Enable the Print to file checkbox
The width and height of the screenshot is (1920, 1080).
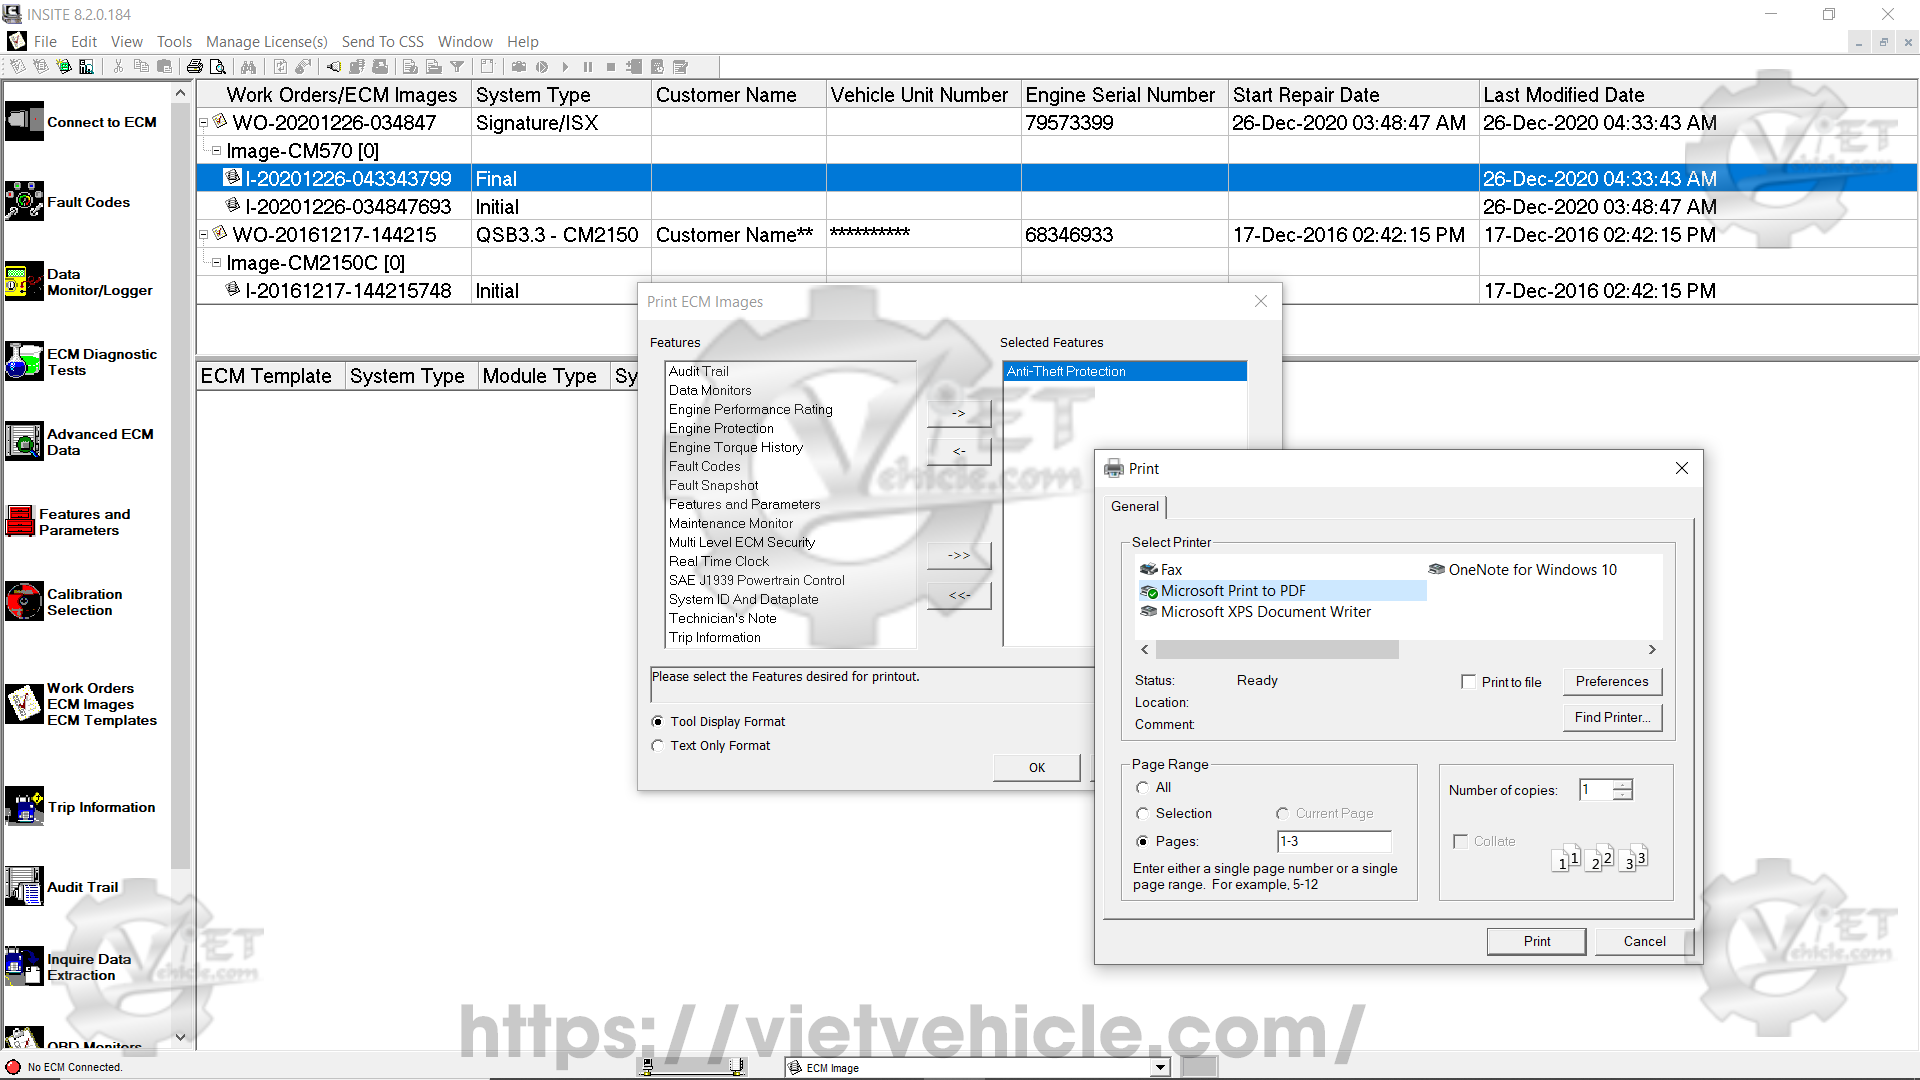click(x=1468, y=682)
